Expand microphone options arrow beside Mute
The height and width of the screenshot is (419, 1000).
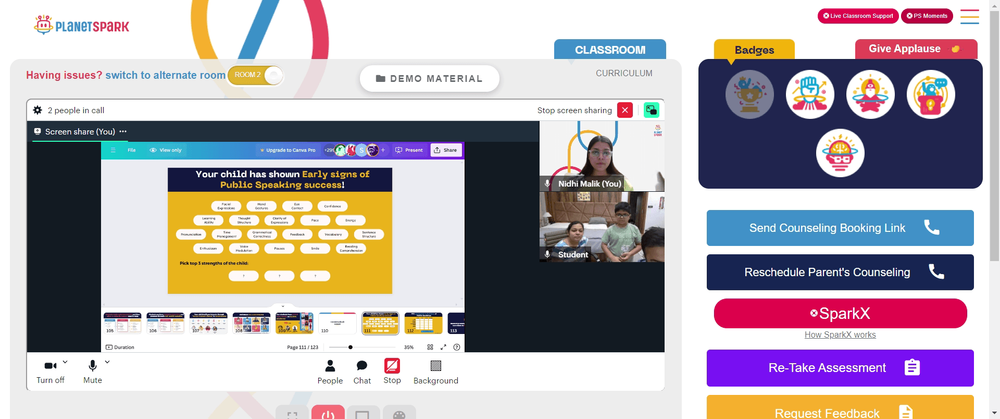(x=107, y=362)
